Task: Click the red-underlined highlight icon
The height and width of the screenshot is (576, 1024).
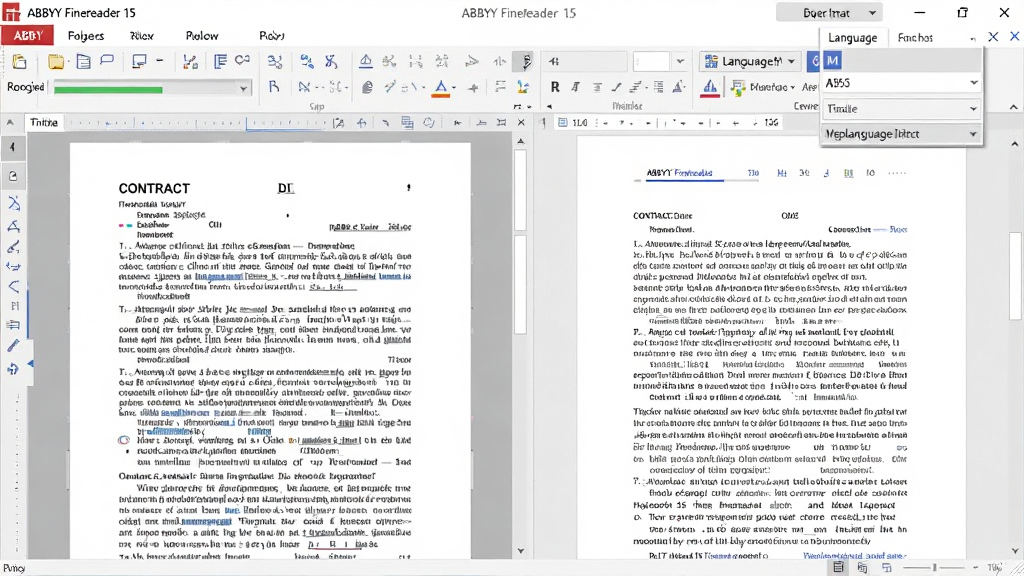Action: coord(710,88)
